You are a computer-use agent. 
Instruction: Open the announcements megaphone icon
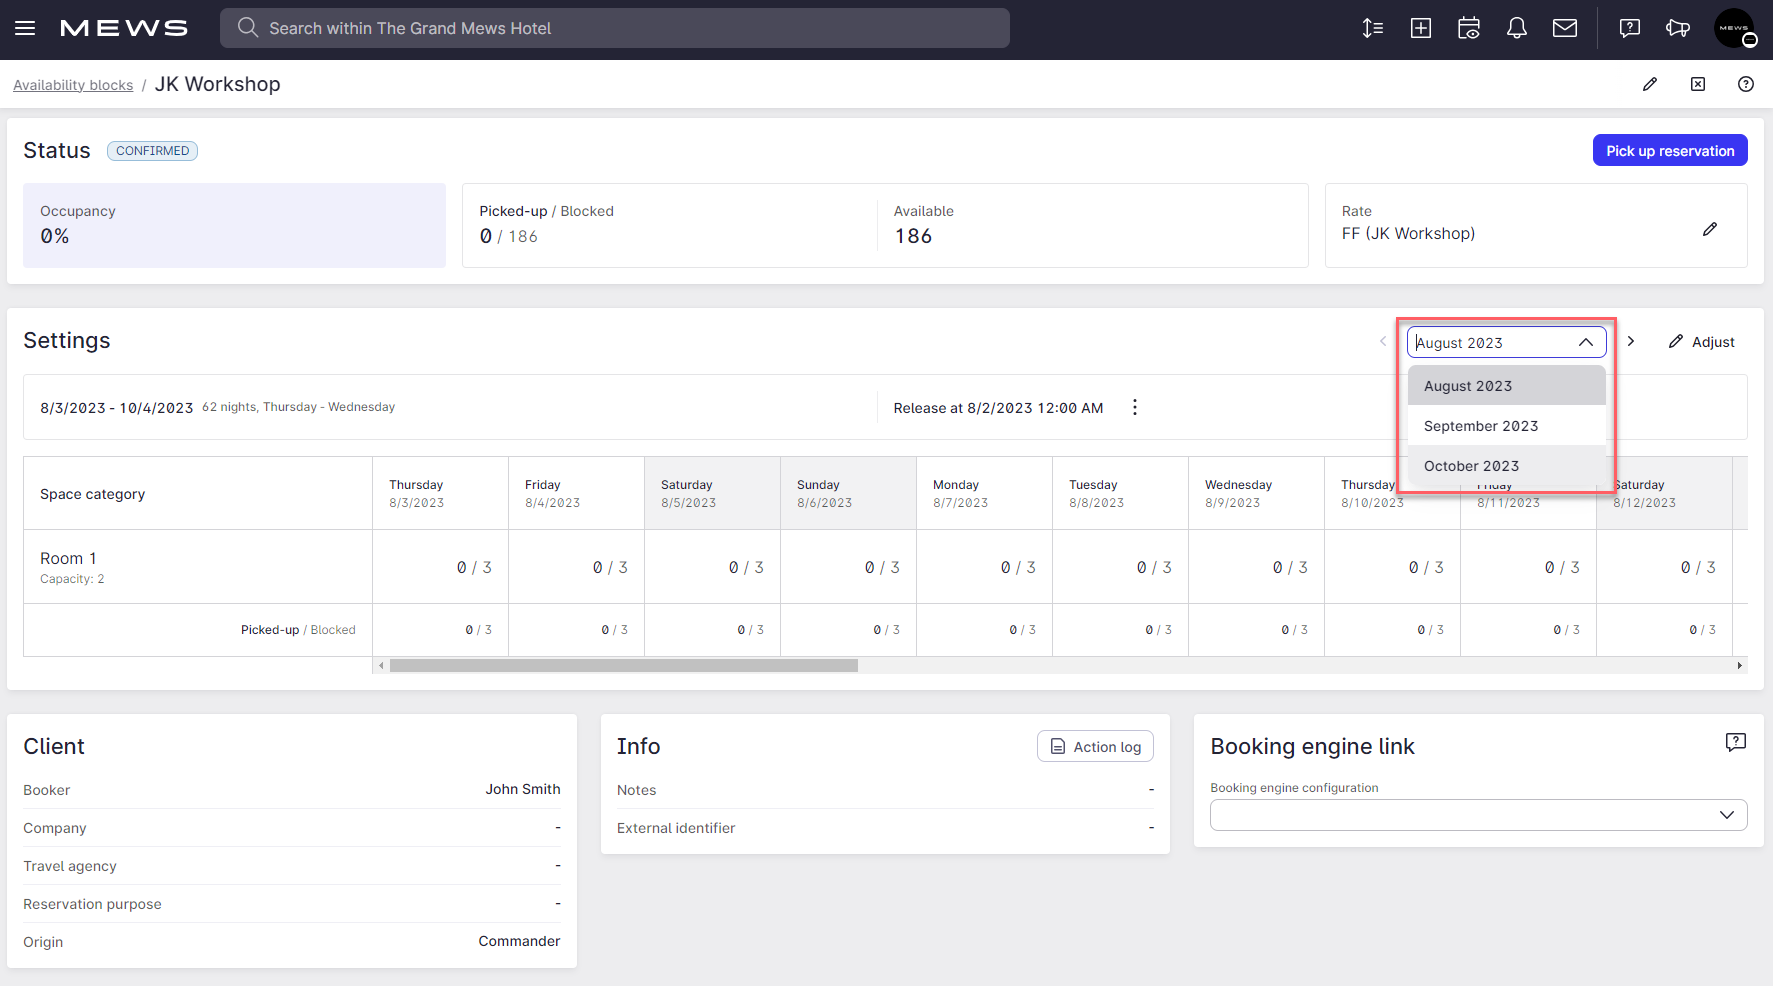pos(1678,28)
